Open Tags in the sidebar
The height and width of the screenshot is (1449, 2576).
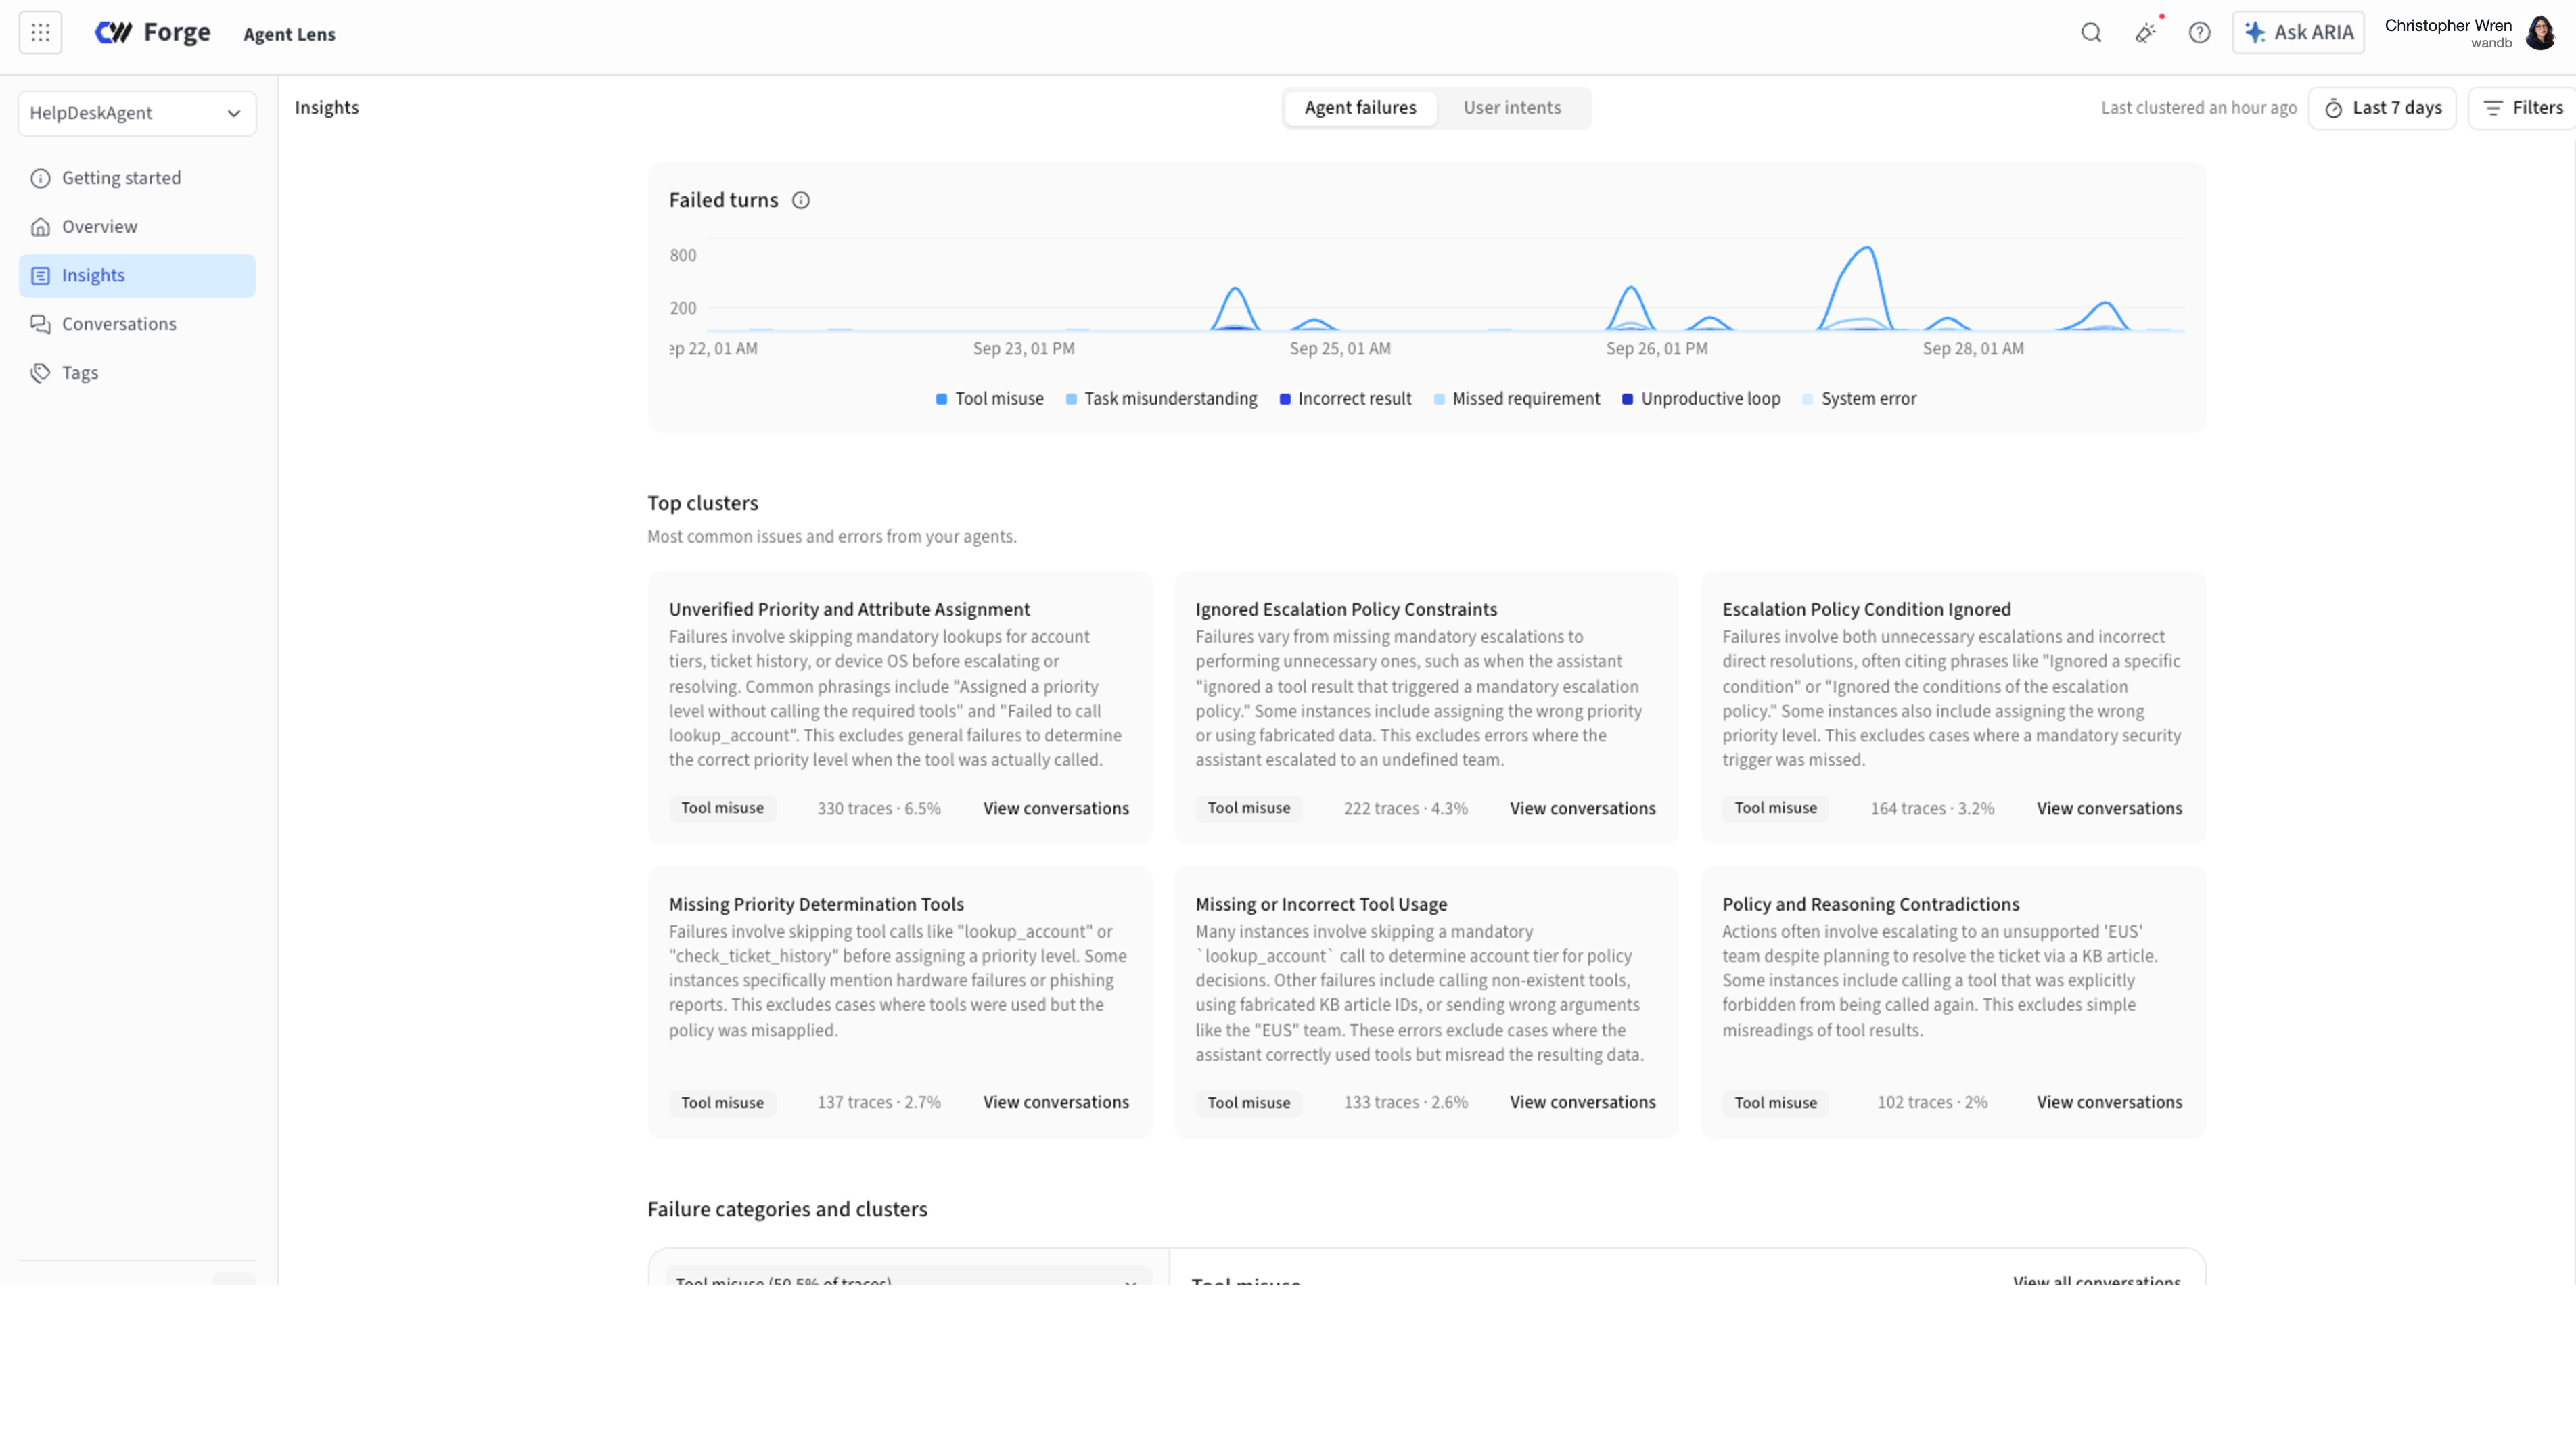pos(137,373)
